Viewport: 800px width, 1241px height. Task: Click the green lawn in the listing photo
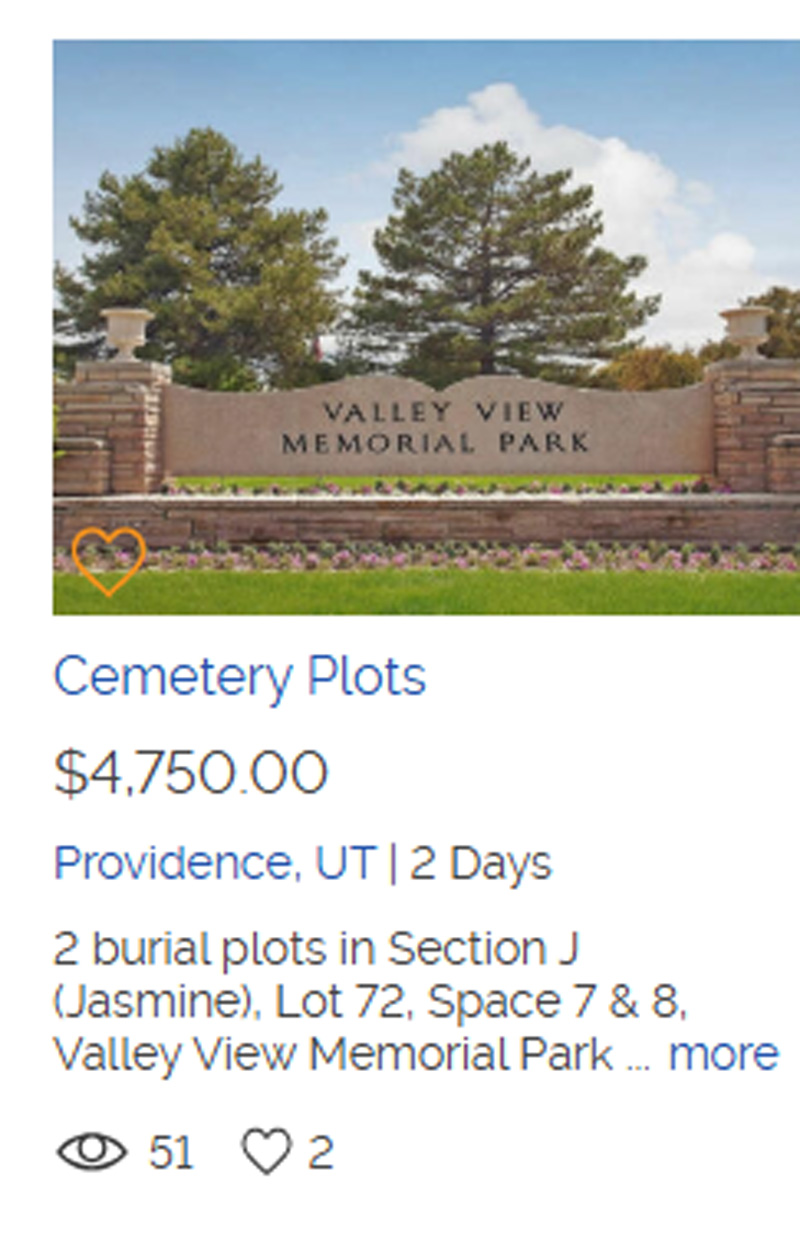430,593
